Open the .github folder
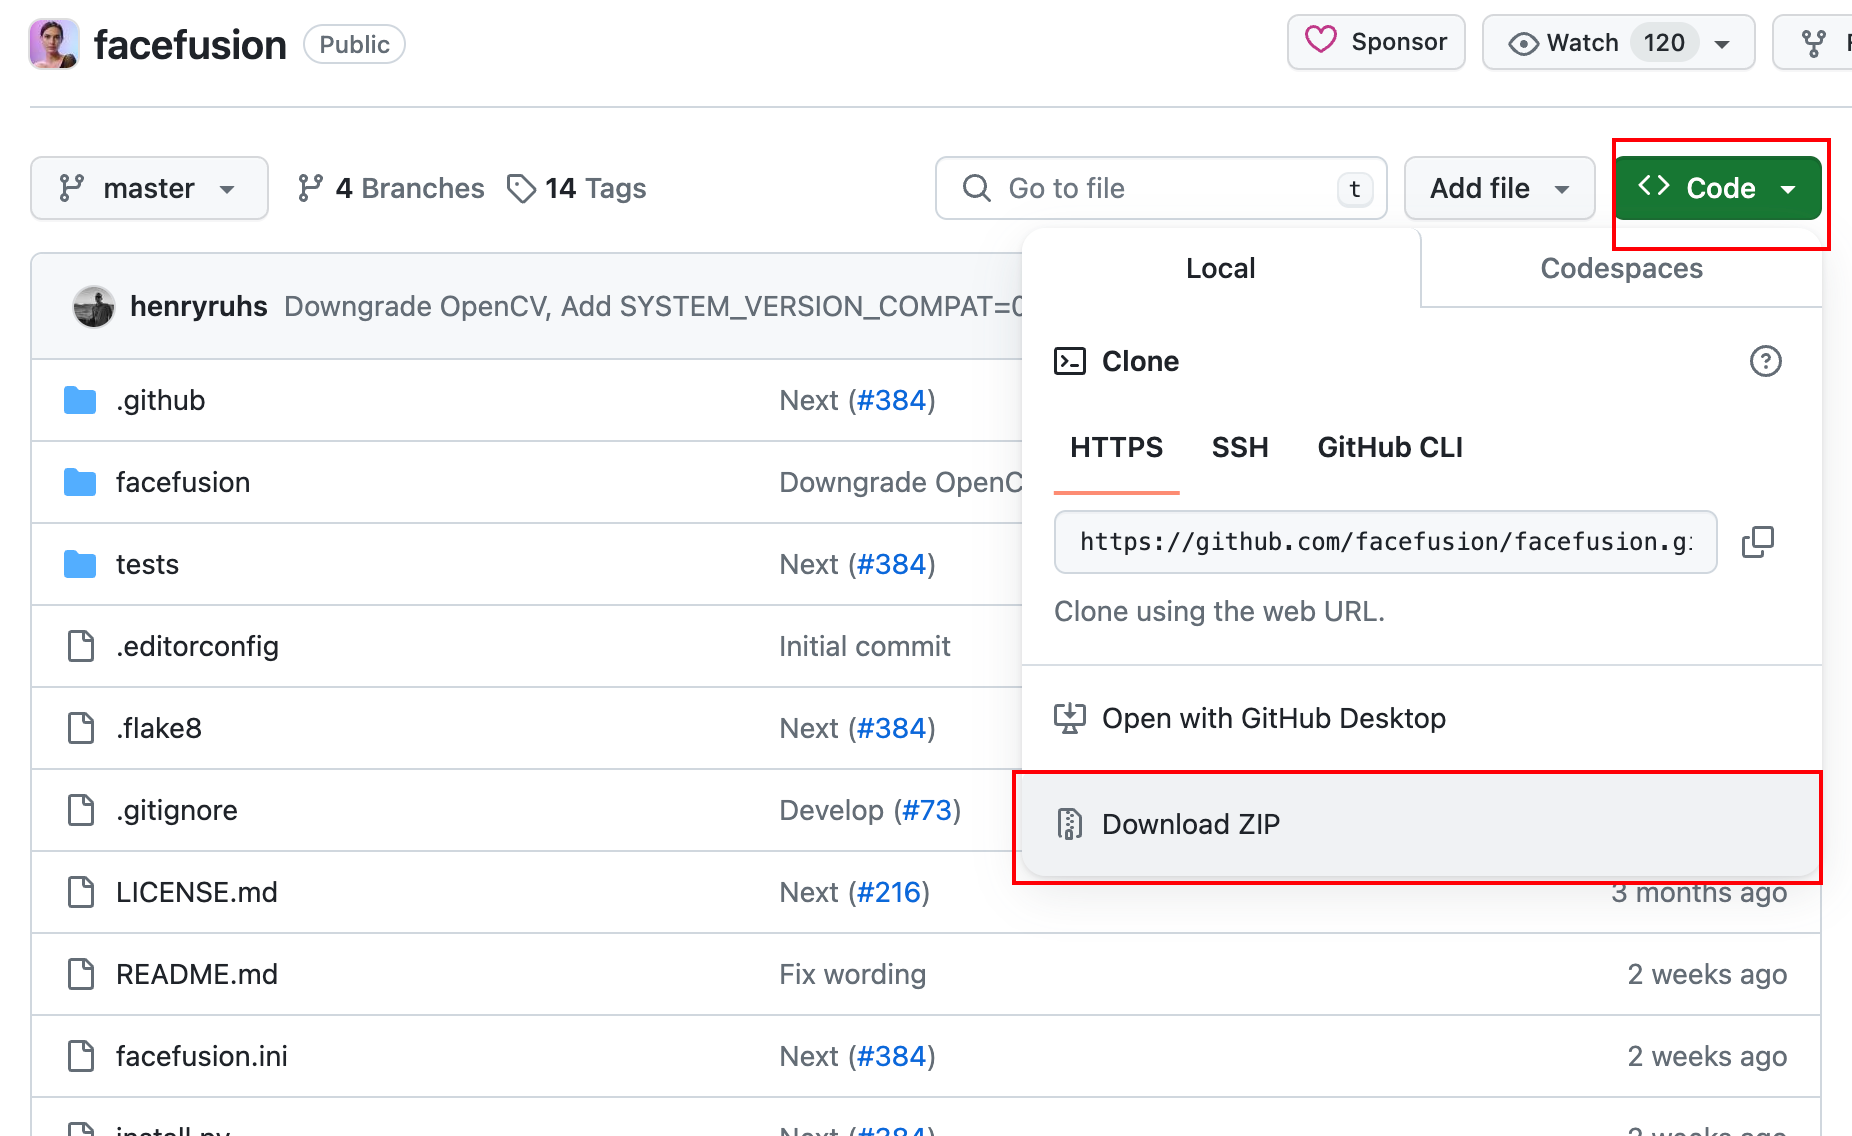This screenshot has height=1136, width=1852. (x=161, y=400)
